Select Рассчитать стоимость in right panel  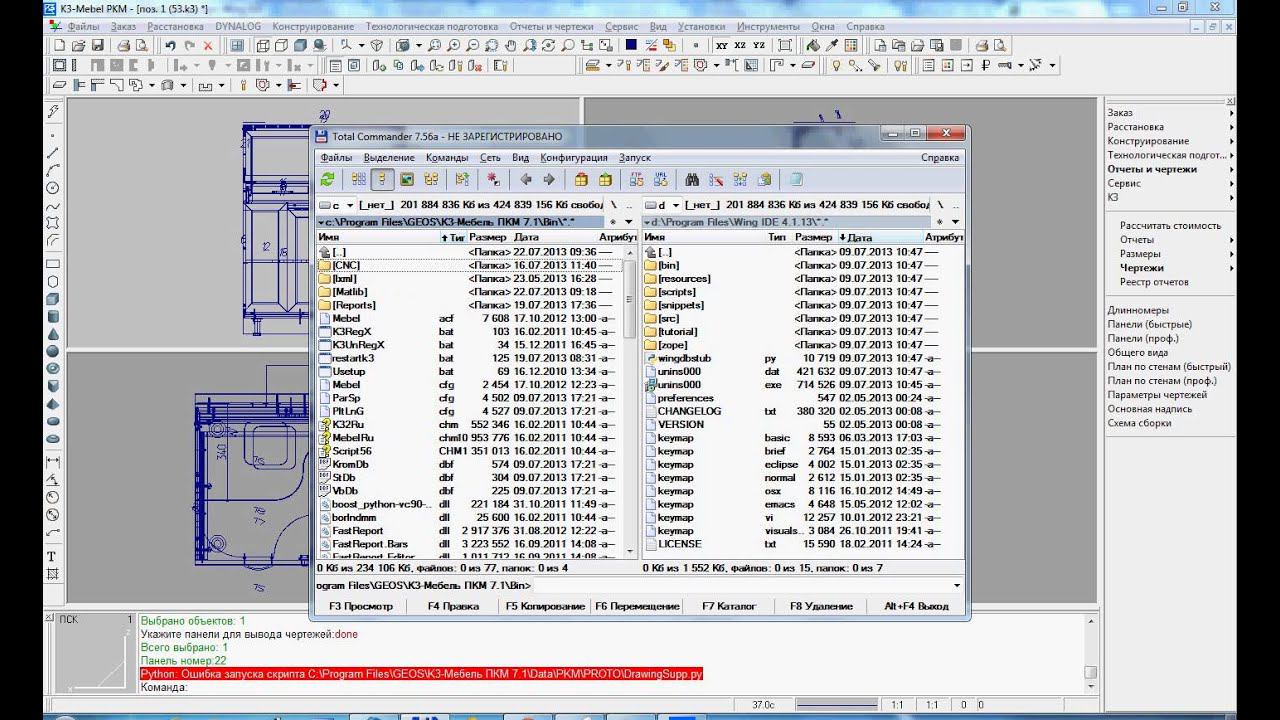[1170, 225]
